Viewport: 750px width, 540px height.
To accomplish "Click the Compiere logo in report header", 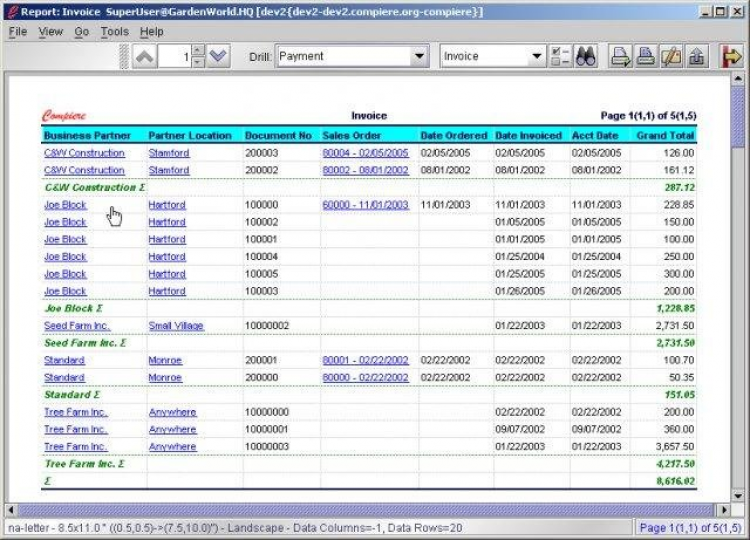I will click(x=64, y=116).
